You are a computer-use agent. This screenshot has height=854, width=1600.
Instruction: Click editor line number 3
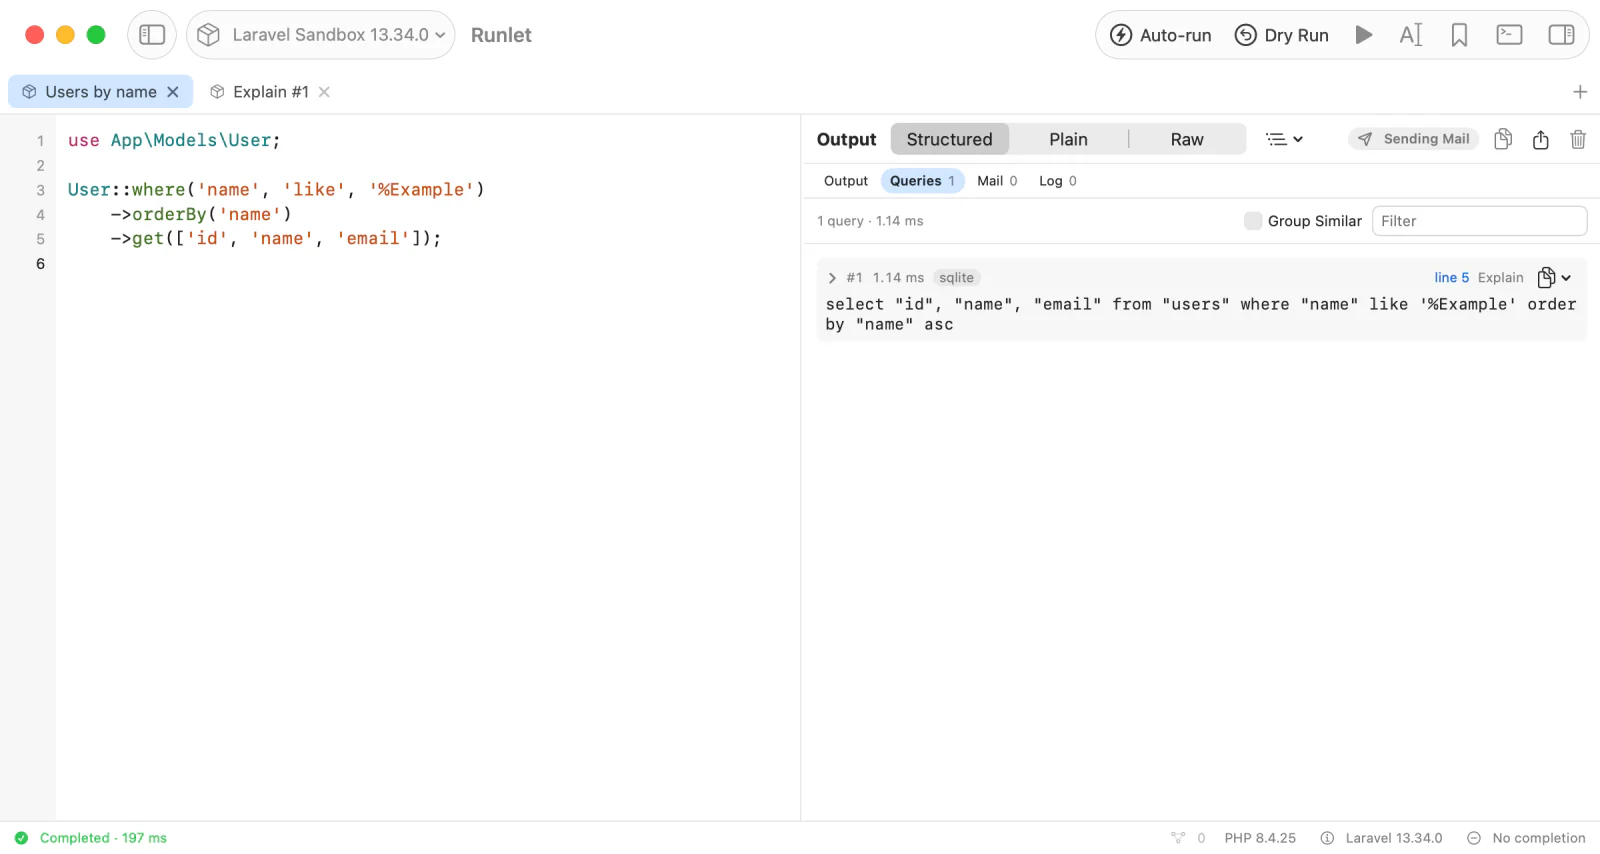(x=40, y=190)
